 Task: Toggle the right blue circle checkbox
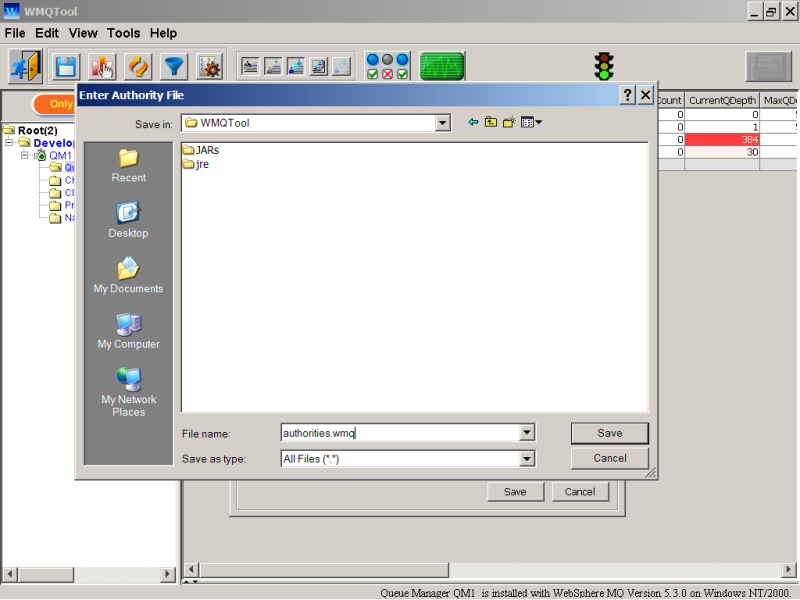click(403, 67)
